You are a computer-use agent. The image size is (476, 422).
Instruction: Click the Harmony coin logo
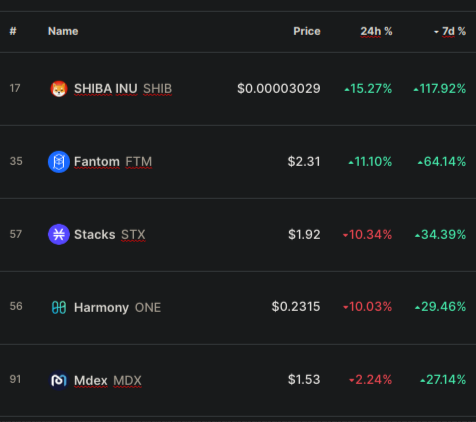click(x=59, y=307)
